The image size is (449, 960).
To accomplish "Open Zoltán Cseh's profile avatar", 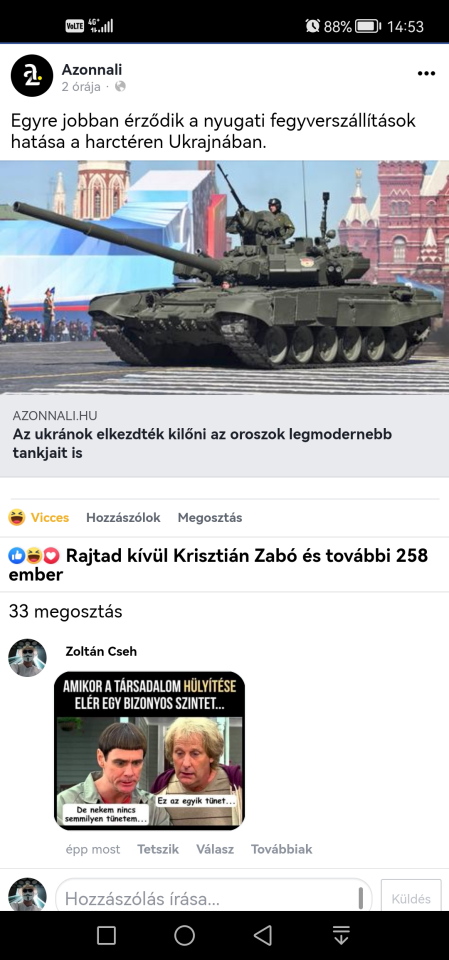I will click(x=28, y=658).
